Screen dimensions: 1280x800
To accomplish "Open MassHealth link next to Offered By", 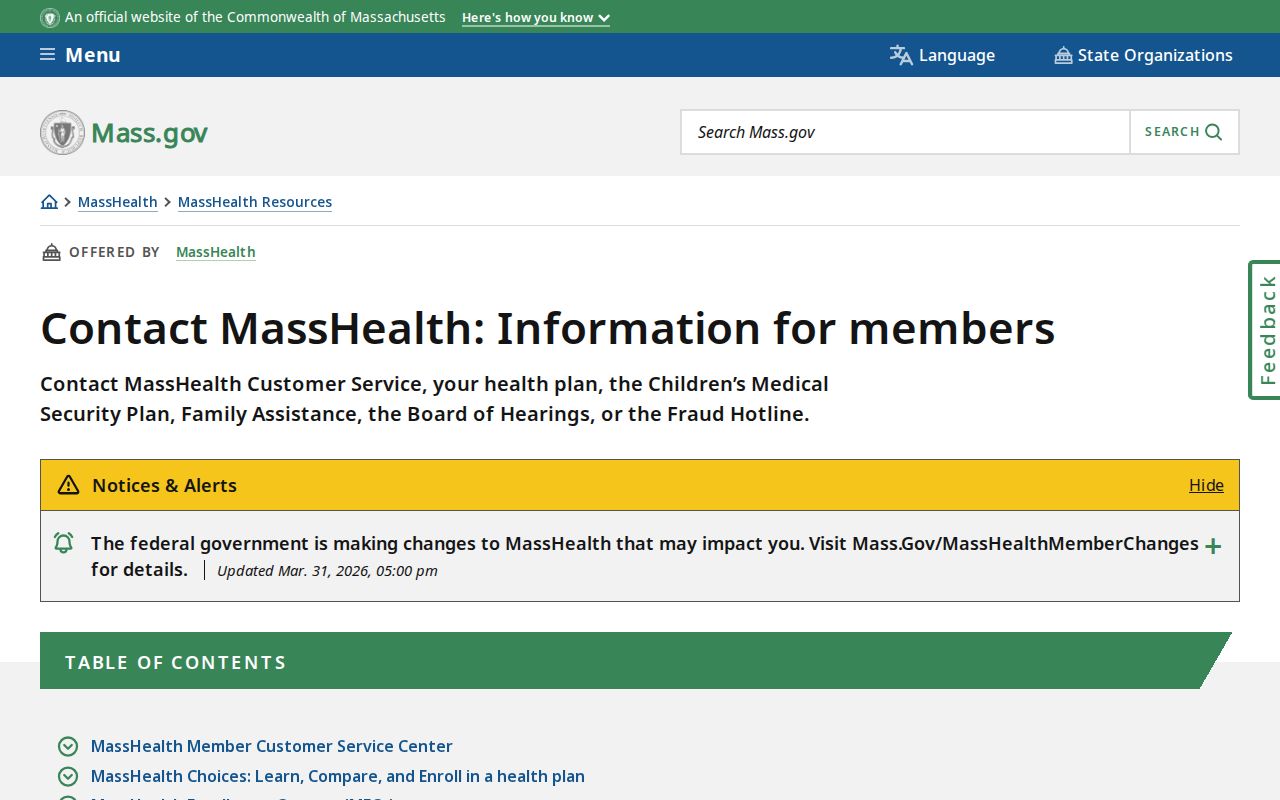I will [x=216, y=252].
